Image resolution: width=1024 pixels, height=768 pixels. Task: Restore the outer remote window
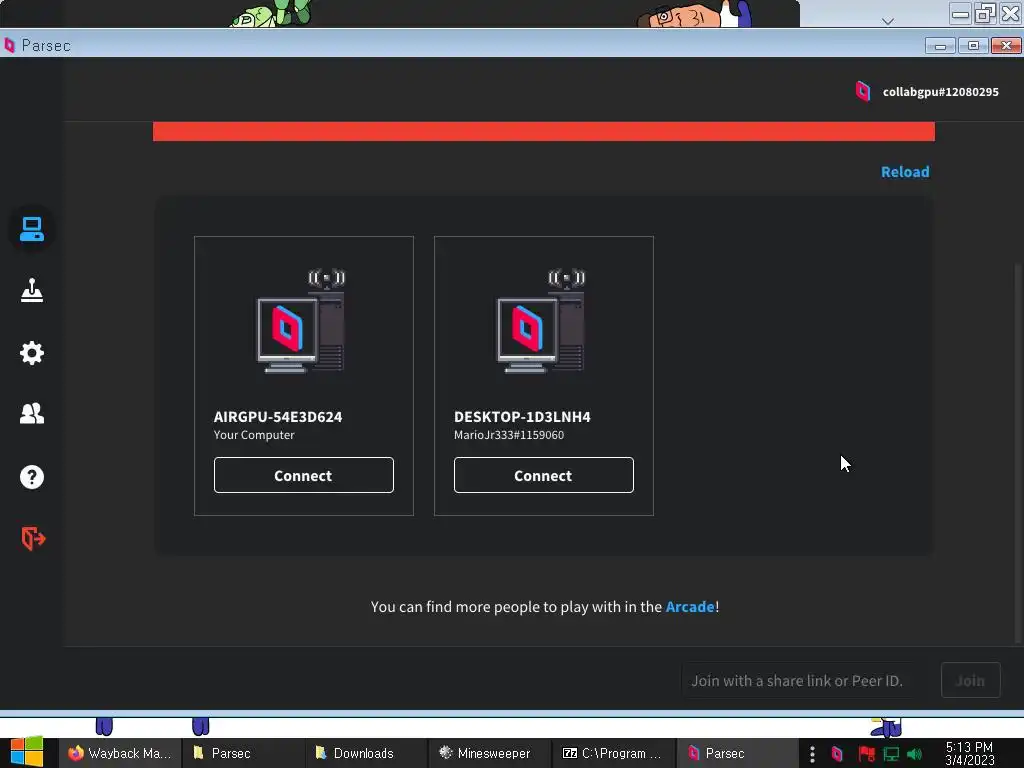(x=985, y=13)
